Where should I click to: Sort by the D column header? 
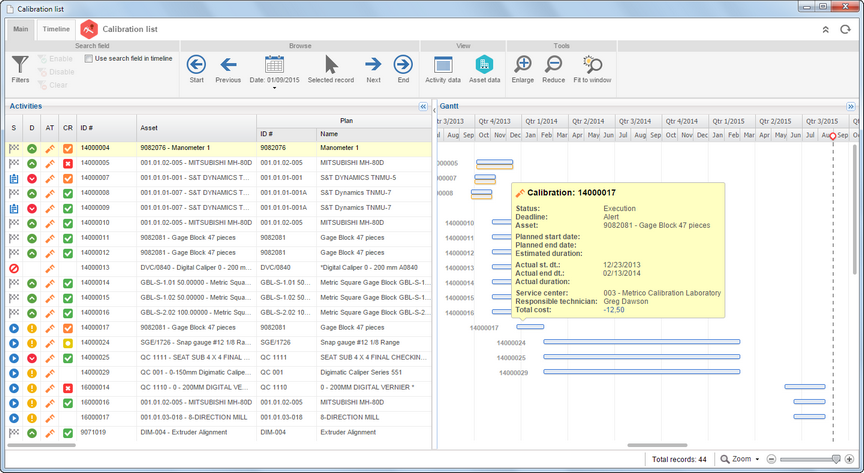pyautogui.click(x=32, y=128)
